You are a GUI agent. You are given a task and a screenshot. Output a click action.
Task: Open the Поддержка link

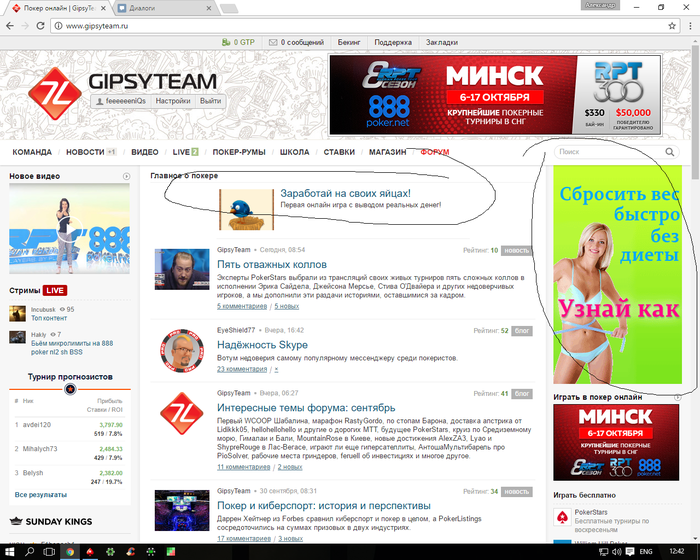click(393, 42)
